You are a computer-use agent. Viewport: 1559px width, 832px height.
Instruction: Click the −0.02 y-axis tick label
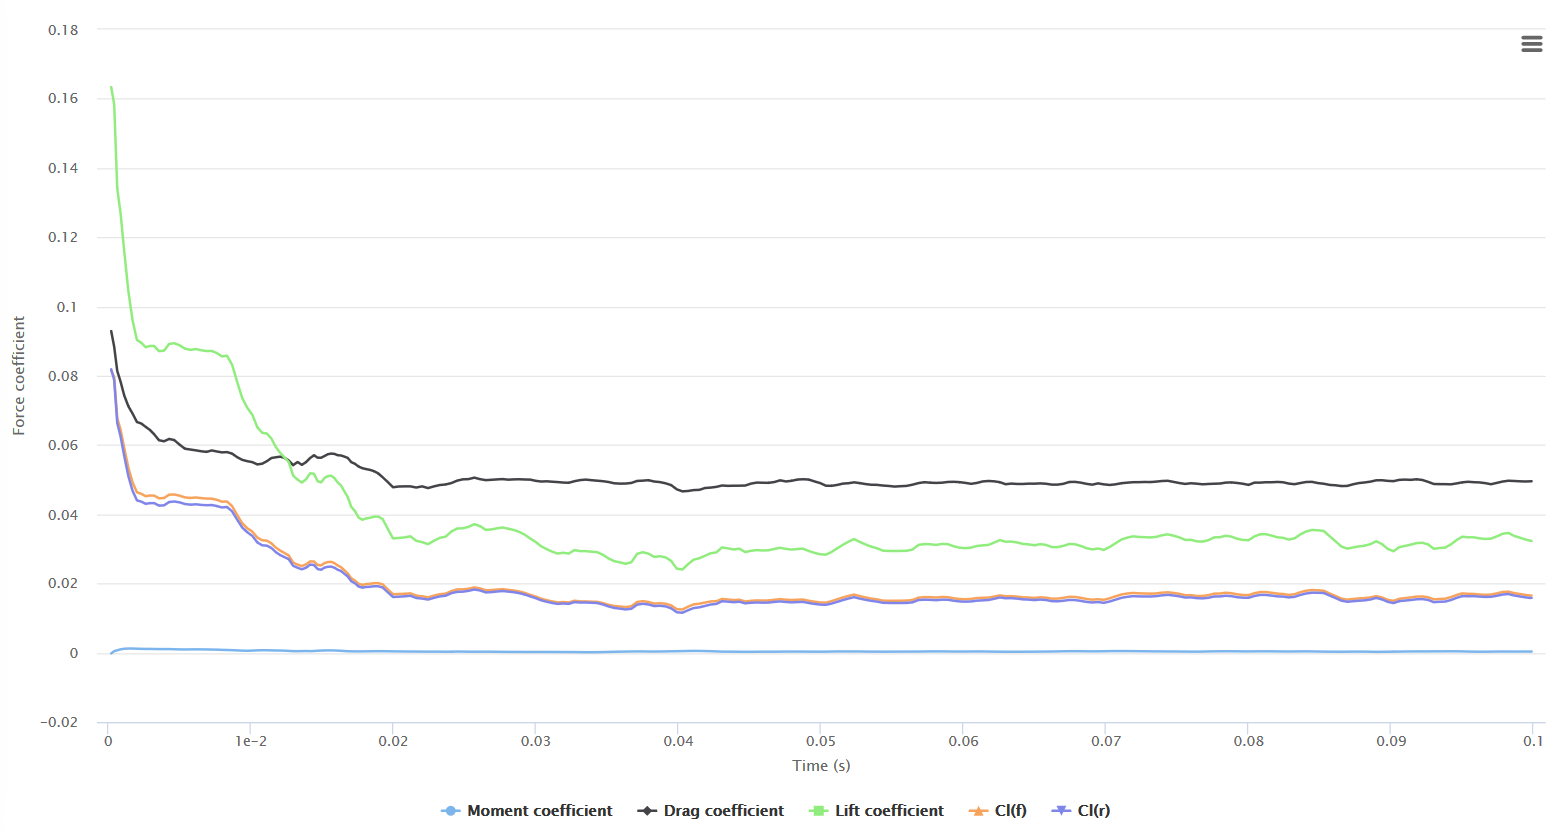(x=59, y=723)
